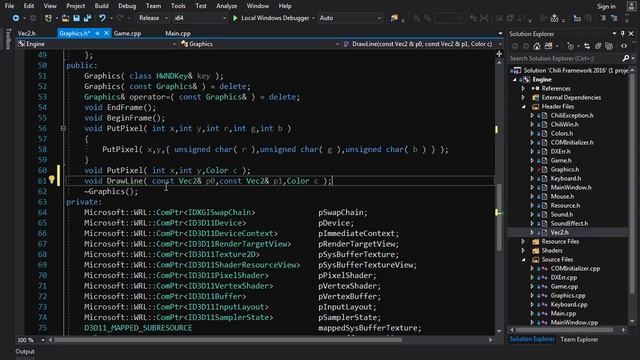This screenshot has width=640, height=360.
Task: Pin the Graphics.h tab with the pin icon
Action: click(x=98, y=33)
